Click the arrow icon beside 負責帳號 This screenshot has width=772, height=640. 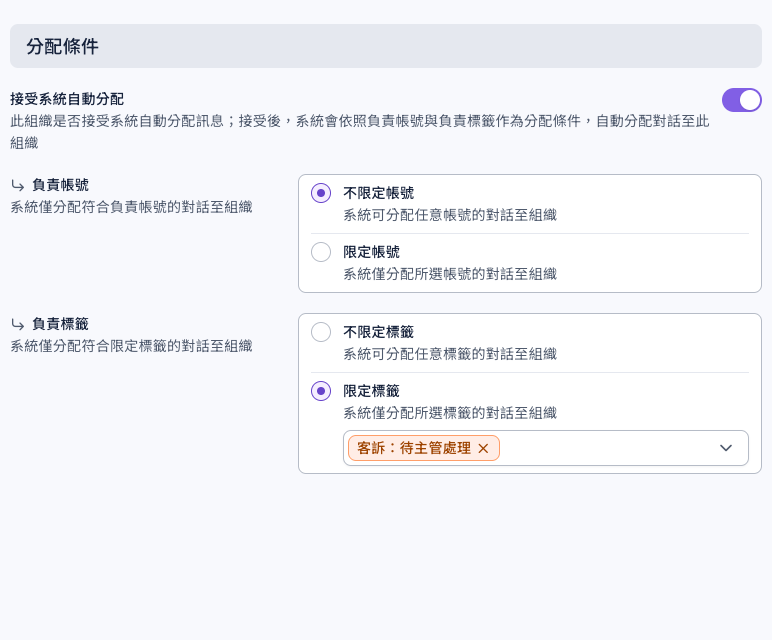[x=18, y=186]
